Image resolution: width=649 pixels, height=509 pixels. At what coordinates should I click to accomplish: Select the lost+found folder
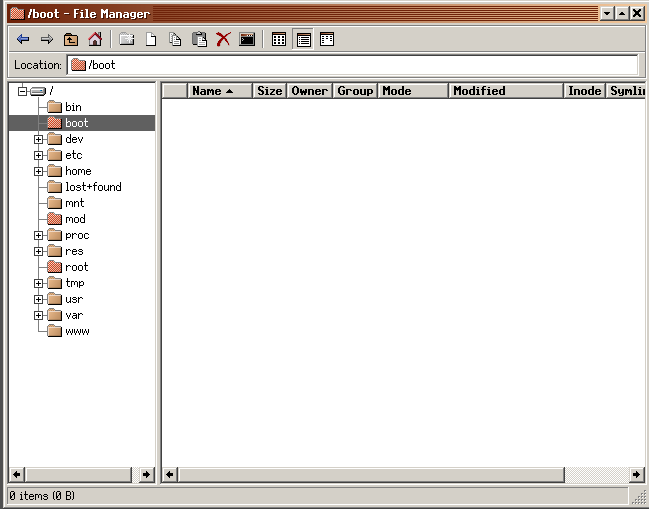click(x=84, y=187)
